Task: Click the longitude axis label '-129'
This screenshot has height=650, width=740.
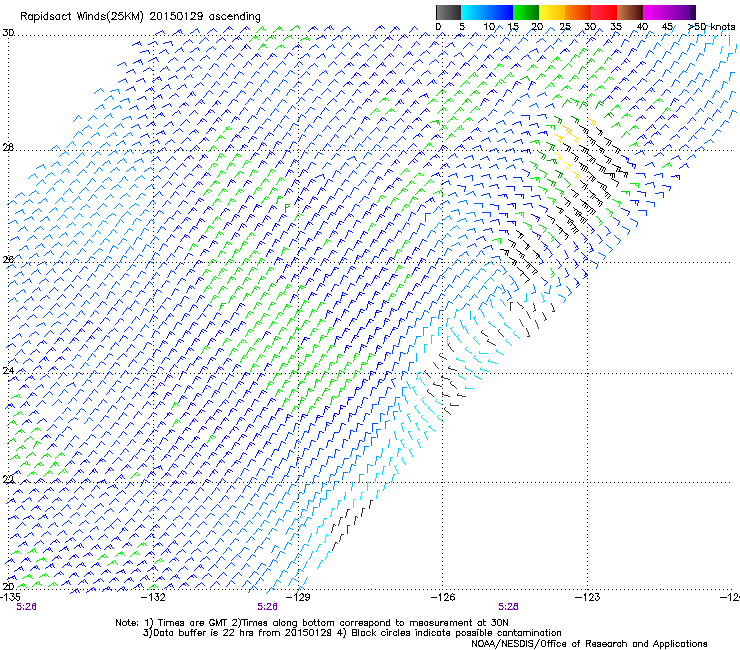Action: pos(298,598)
